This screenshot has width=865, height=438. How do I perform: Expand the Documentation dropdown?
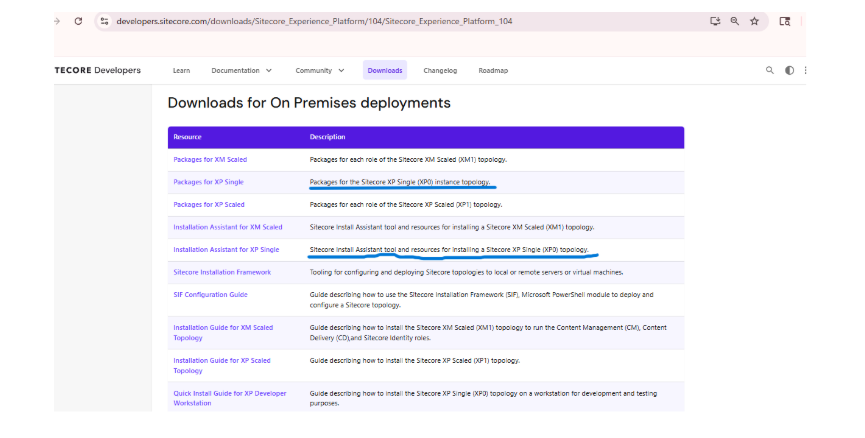tap(242, 71)
